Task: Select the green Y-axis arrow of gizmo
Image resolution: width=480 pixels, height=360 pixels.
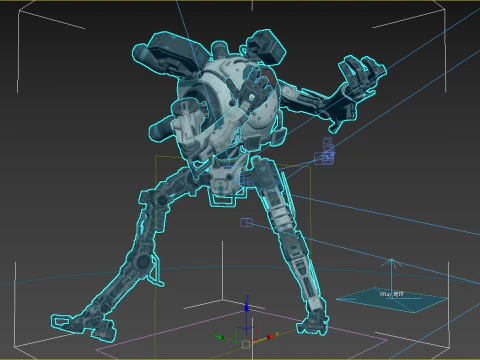Action: (219, 336)
